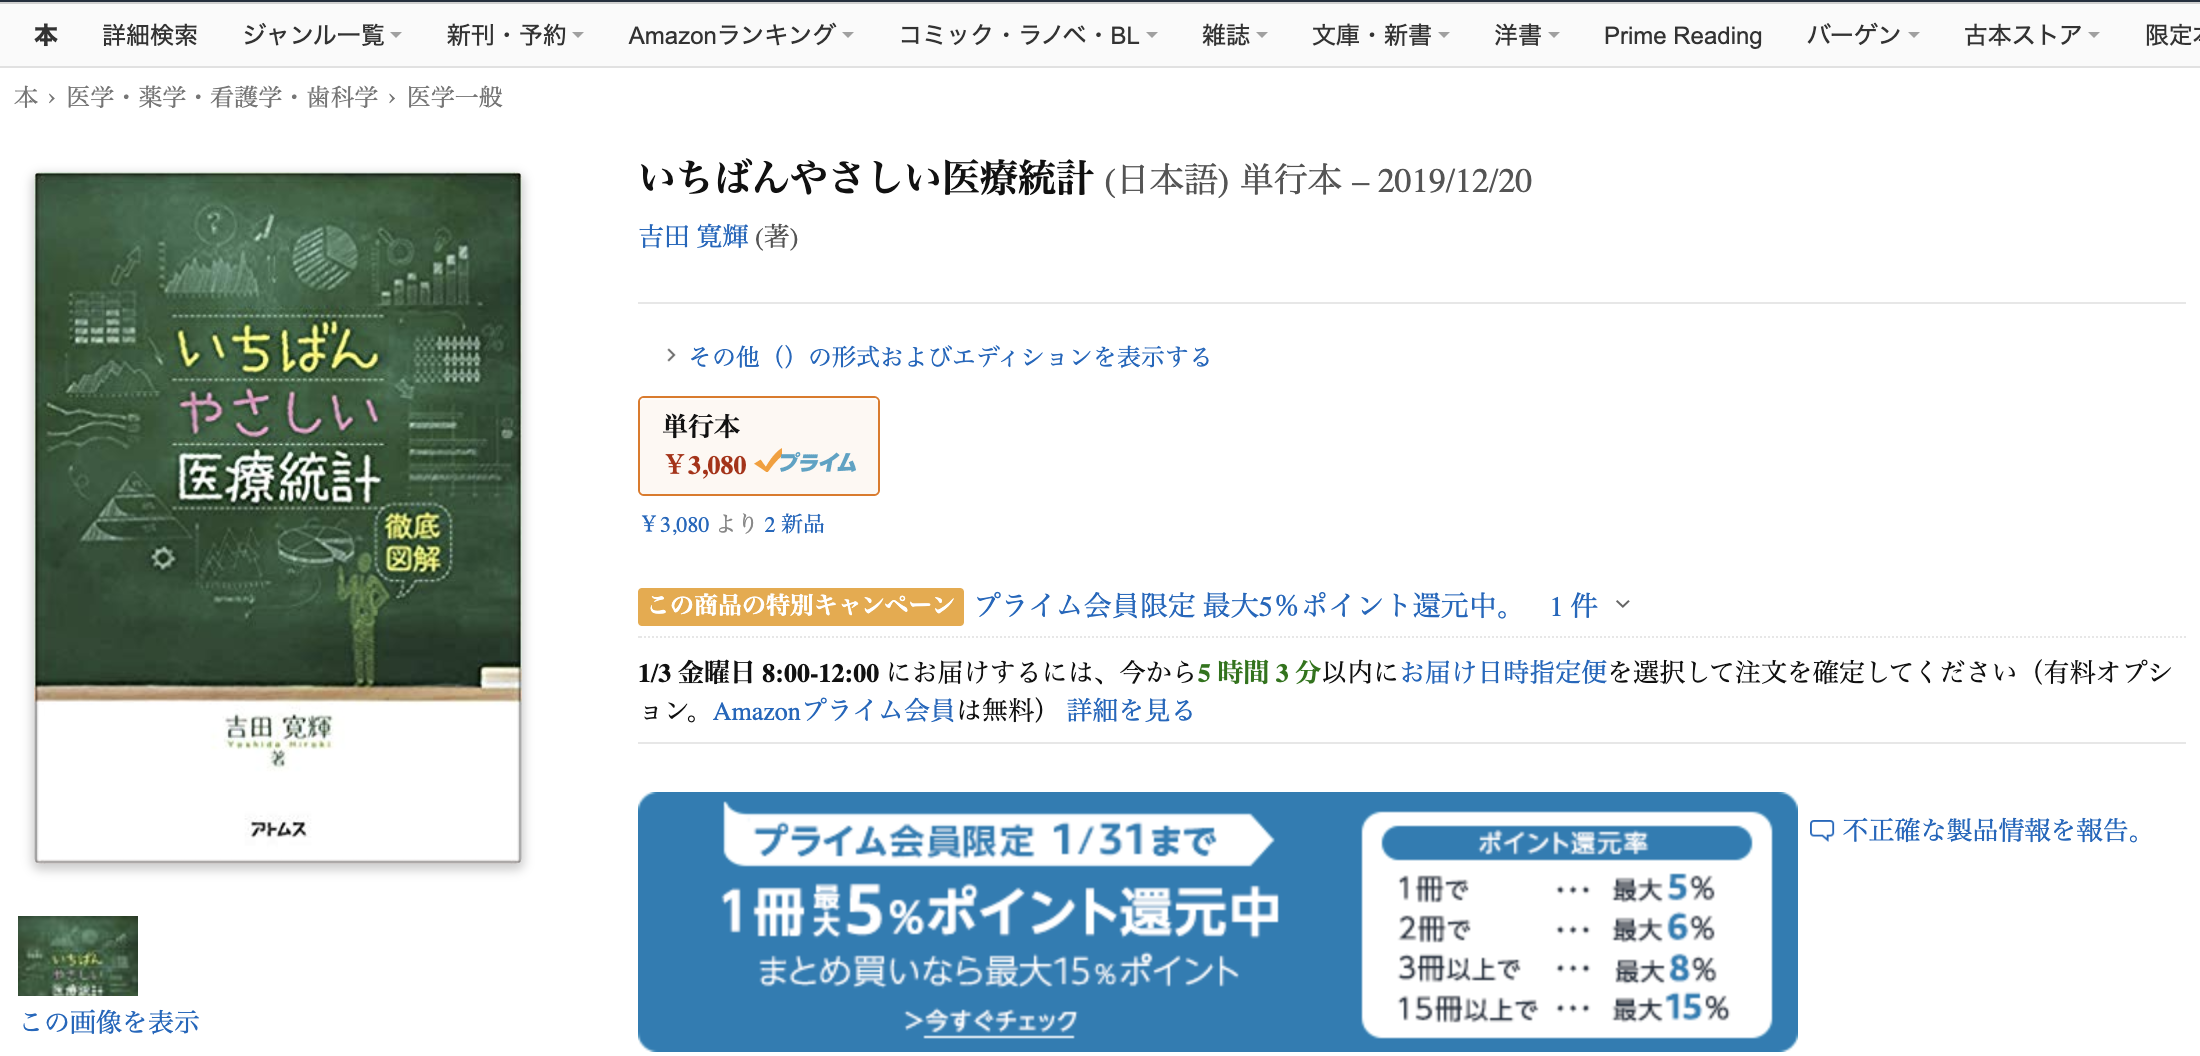
Task: Click author link 吉田 寛輝
Action: [694, 237]
